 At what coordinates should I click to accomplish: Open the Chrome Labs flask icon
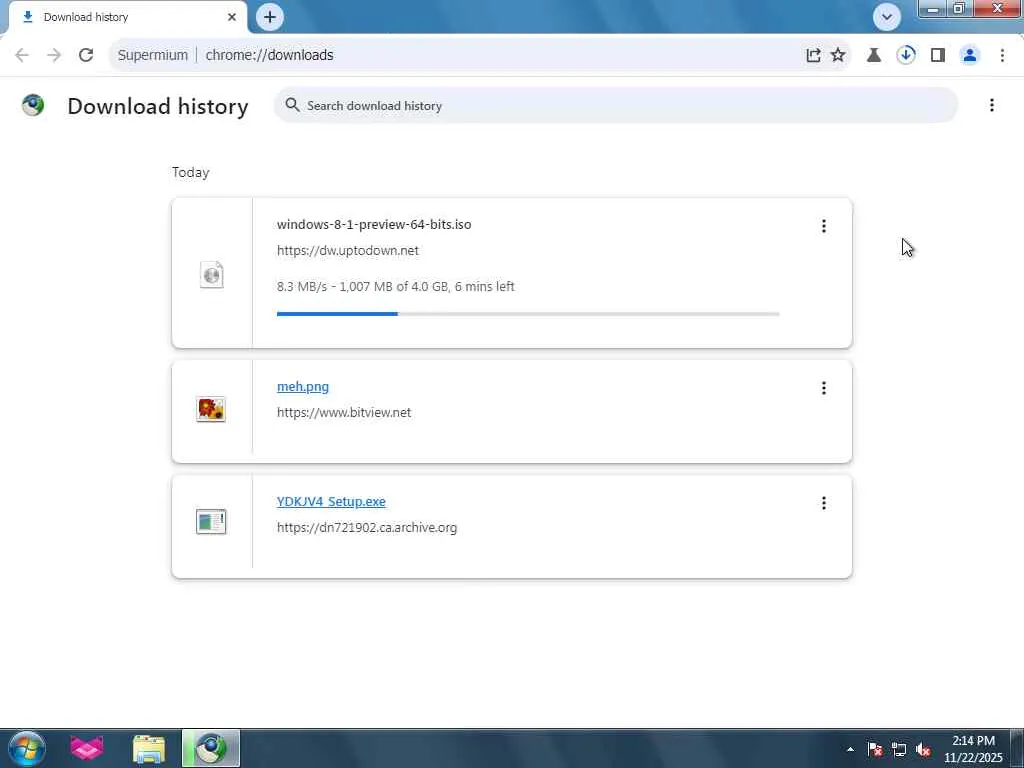(x=873, y=55)
